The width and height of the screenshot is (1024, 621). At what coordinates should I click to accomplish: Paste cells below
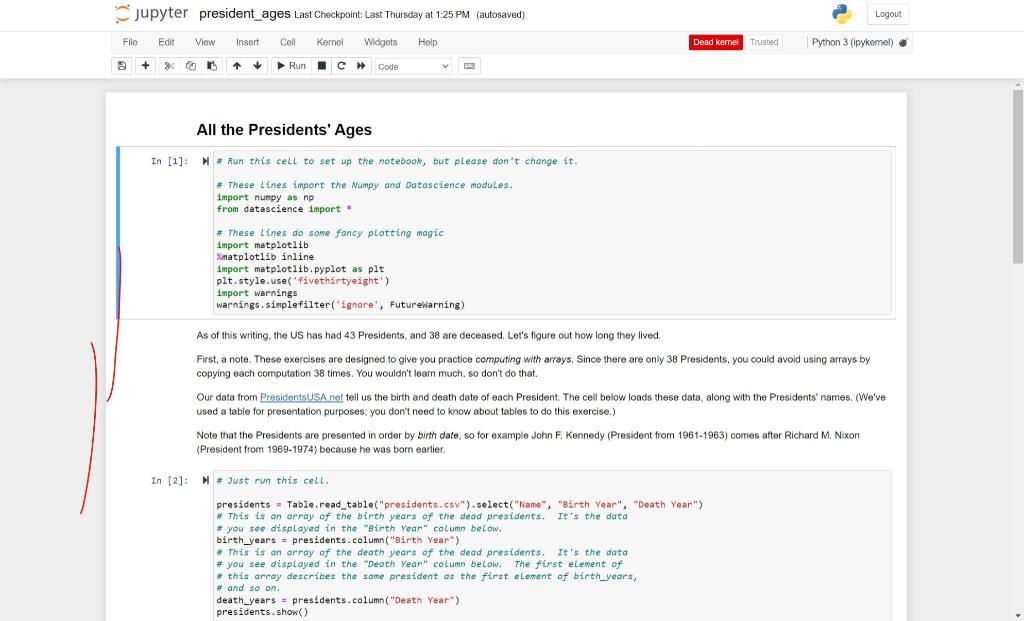[211, 65]
